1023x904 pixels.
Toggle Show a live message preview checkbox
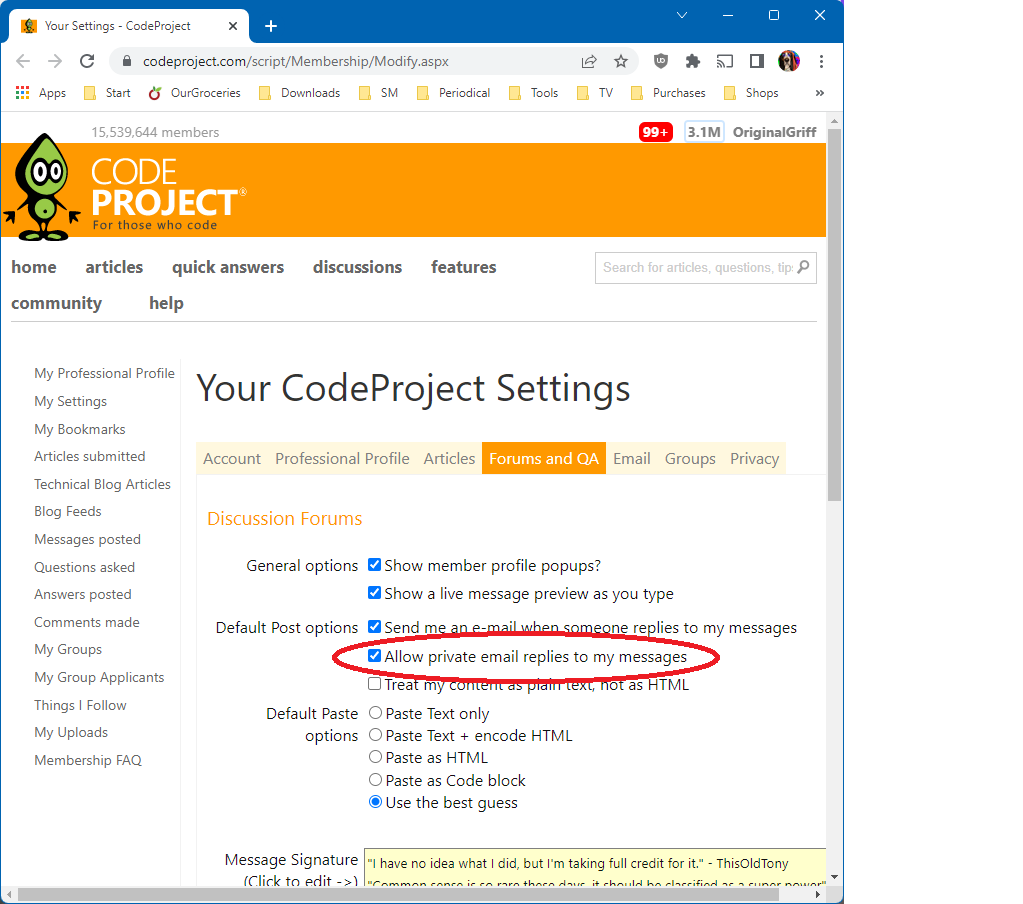pyautogui.click(x=374, y=593)
